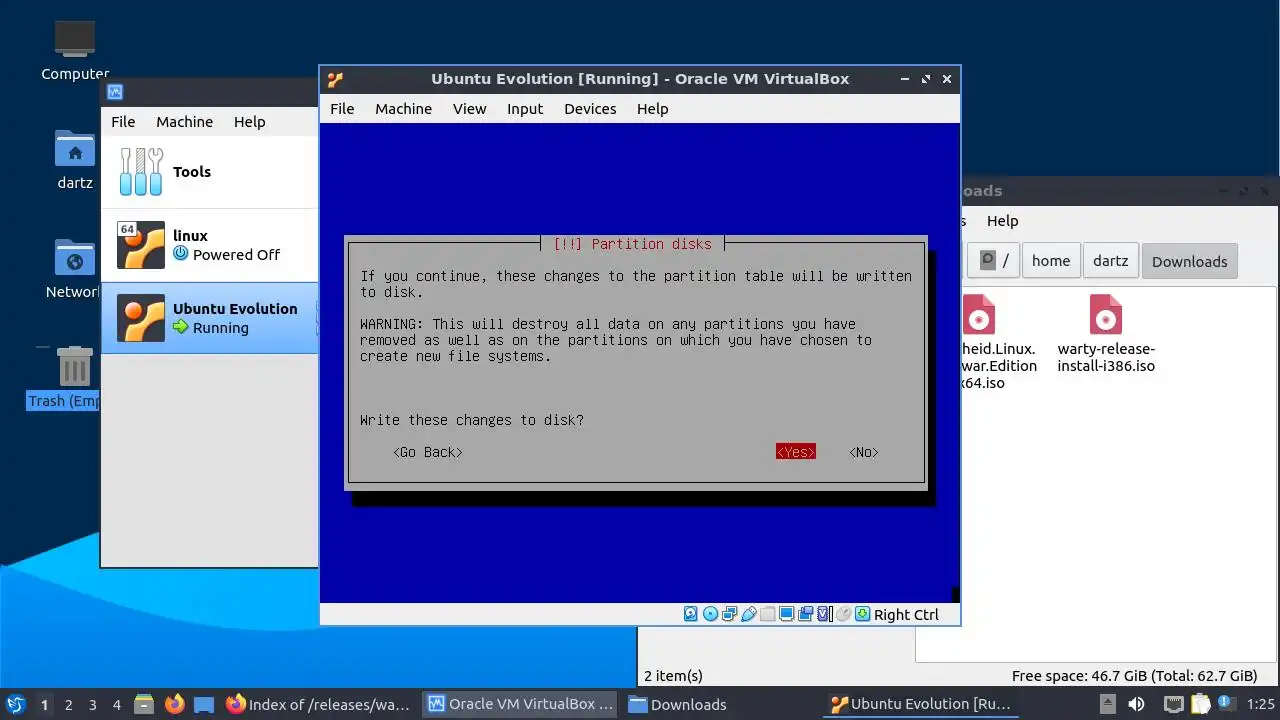Switch to workspace 2
Viewport: 1280px width, 720px height.
coord(68,704)
